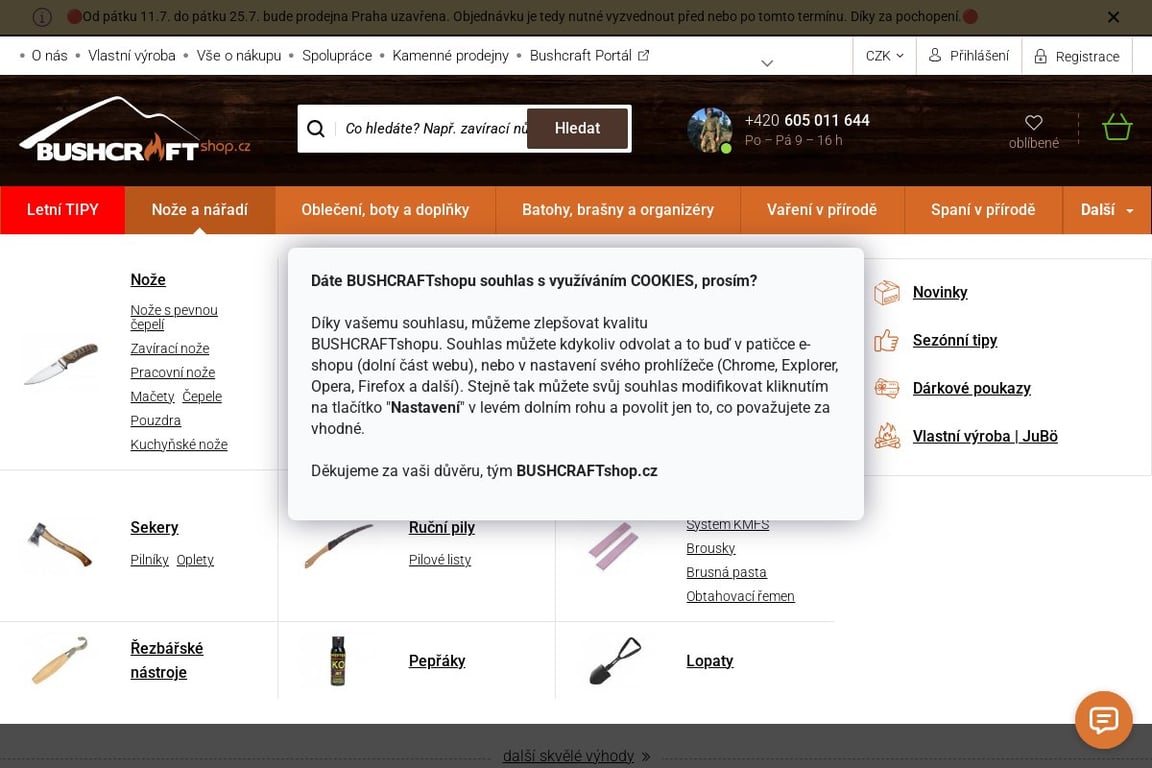Click the Sezónní tipy thumbs-up icon
The width and height of the screenshot is (1152, 768).
pos(887,340)
